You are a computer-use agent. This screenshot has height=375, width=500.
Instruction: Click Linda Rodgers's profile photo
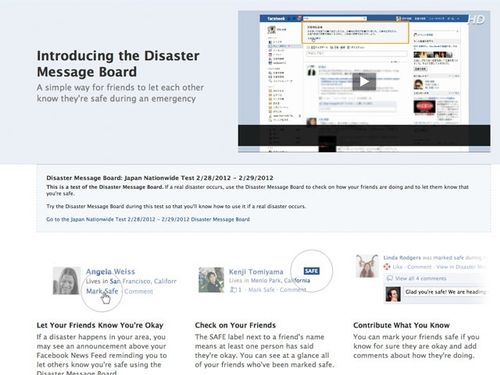[367, 266]
